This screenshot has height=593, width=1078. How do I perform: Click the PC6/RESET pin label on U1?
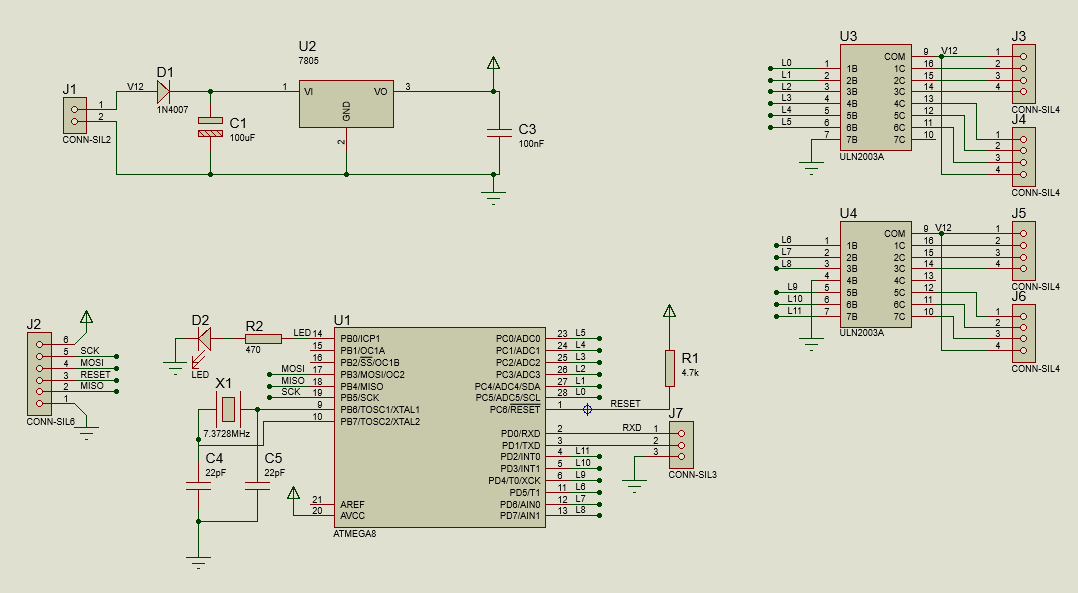click(515, 410)
